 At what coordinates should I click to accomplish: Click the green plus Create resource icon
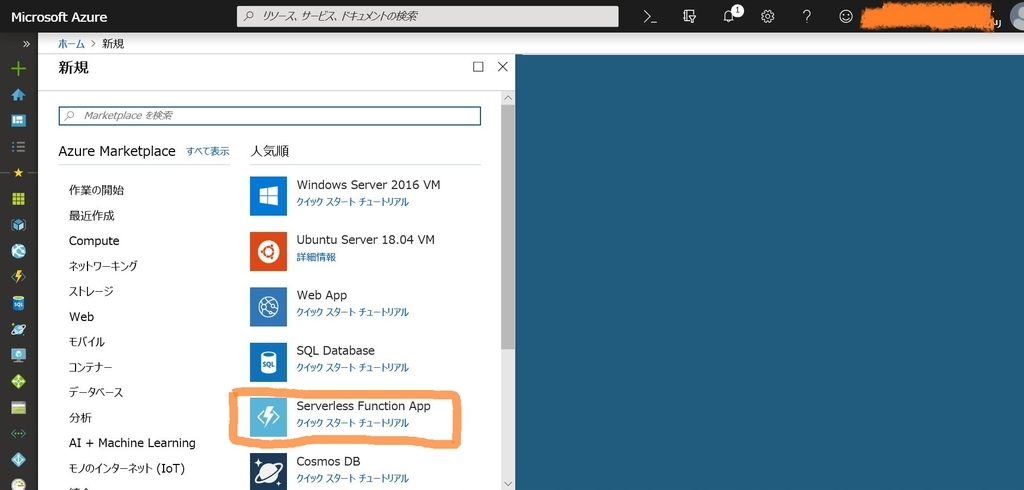(x=18, y=69)
